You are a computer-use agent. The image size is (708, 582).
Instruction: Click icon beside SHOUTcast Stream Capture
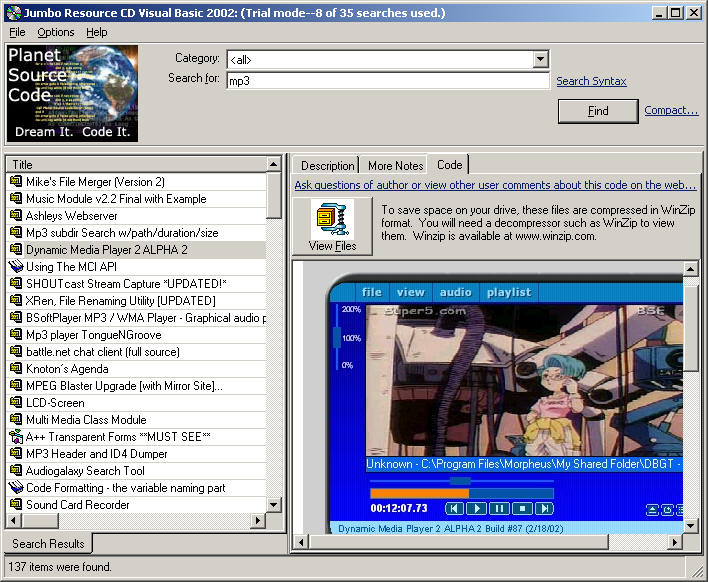pos(16,284)
